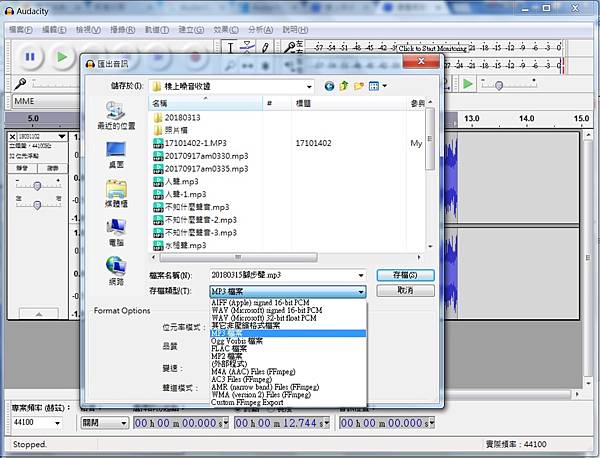Screen dimensions: 600x458
Task: Select file 水槌聲.mp3
Action: 179,245
